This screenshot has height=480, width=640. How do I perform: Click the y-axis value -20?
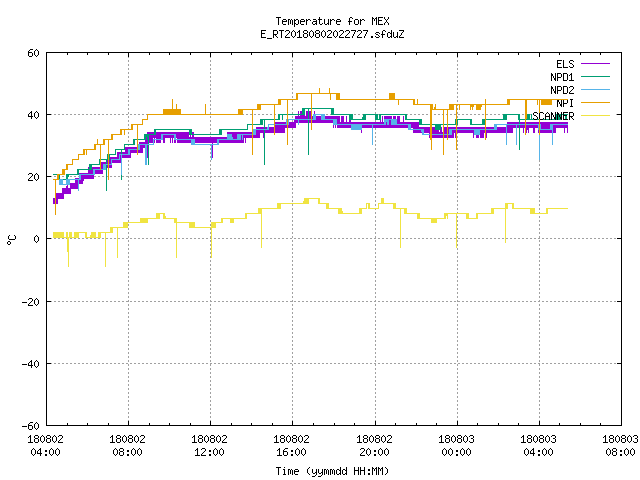pyautogui.click(x=31, y=302)
